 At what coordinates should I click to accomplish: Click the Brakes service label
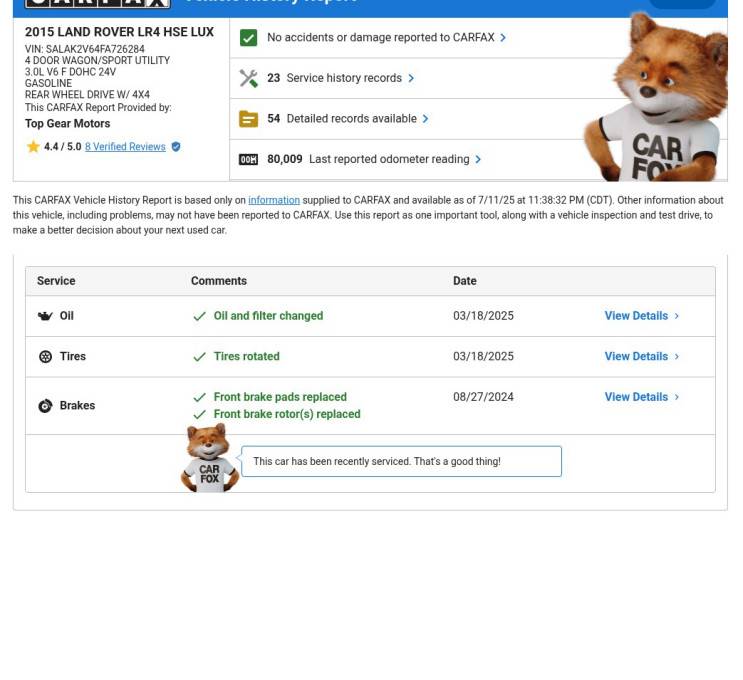pyautogui.click(x=77, y=406)
